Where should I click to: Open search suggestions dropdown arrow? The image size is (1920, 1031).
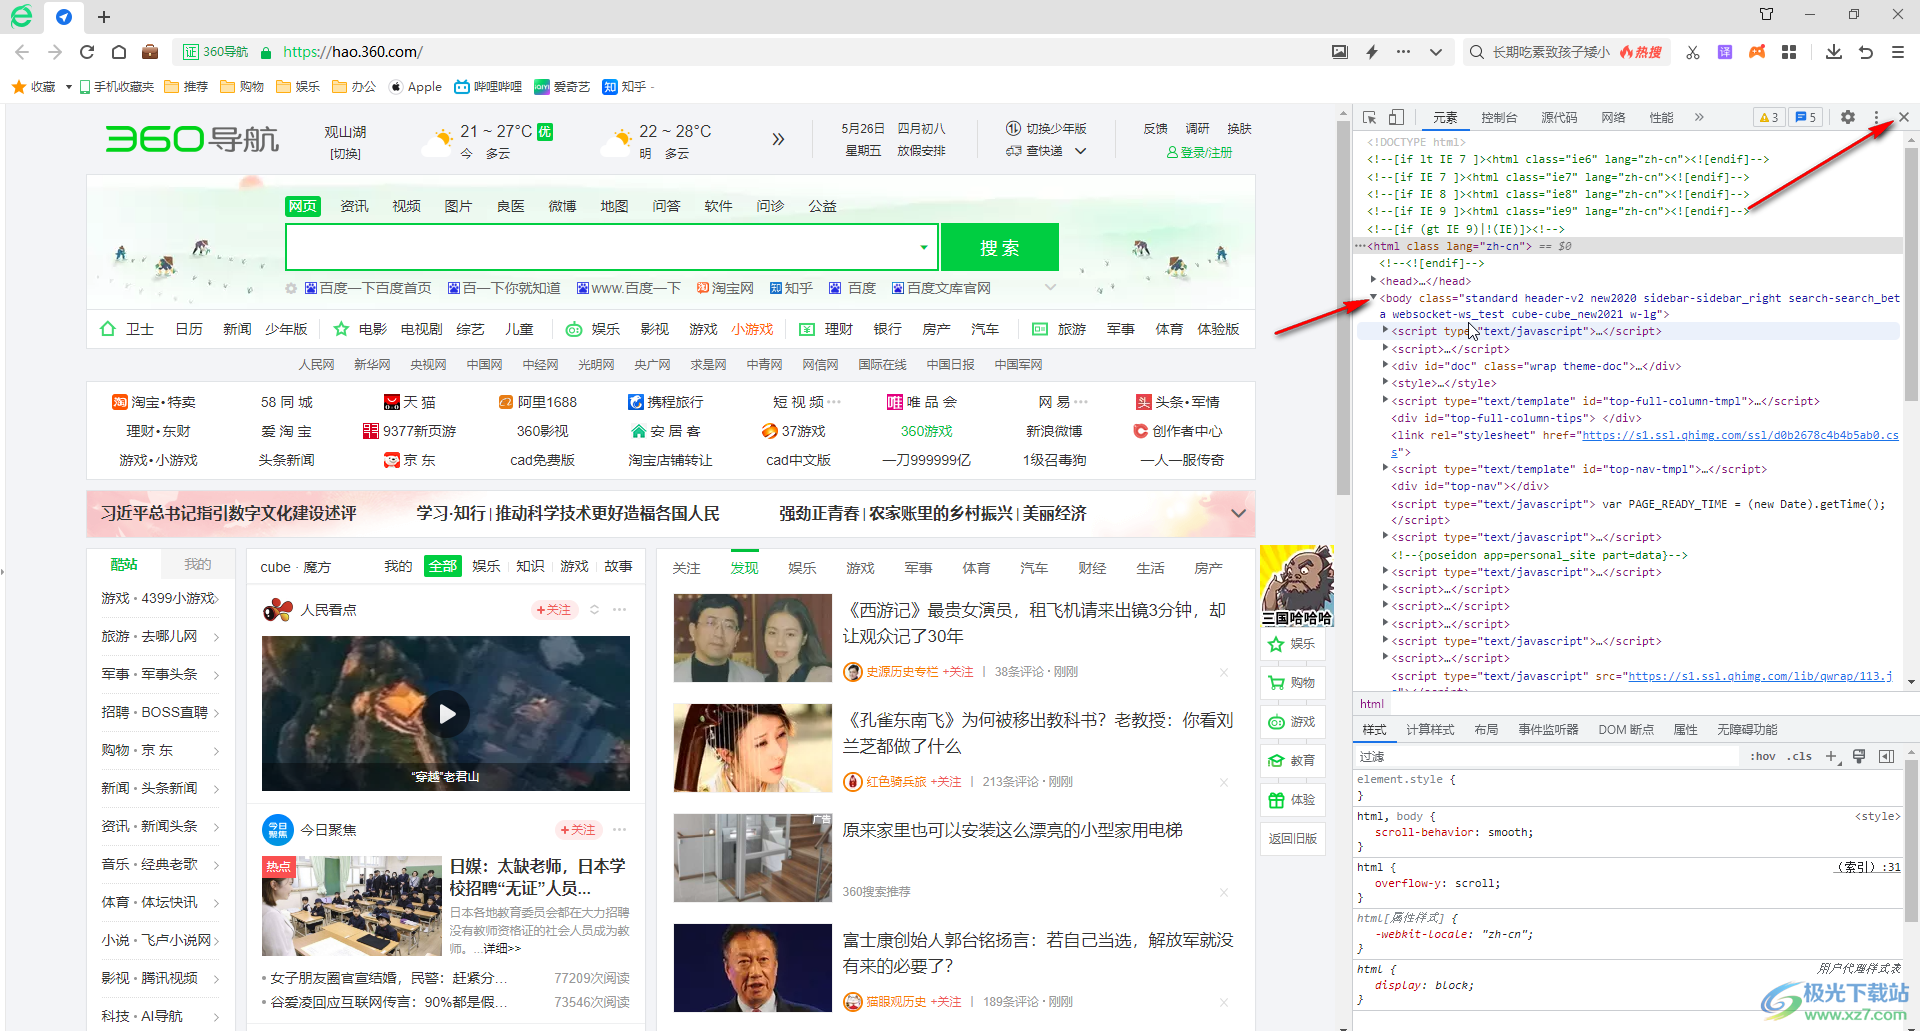(924, 247)
